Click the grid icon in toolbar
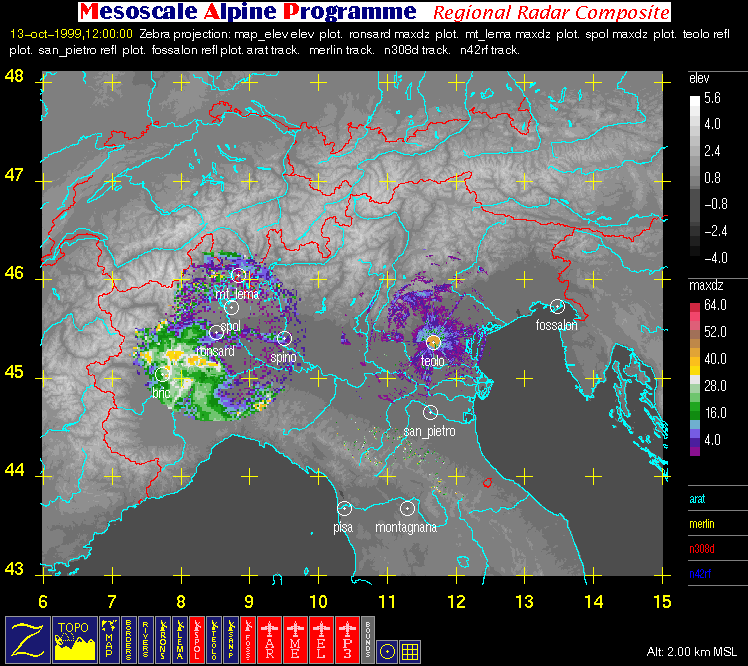The height and width of the screenshot is (666, 748). tap(410, 651)
